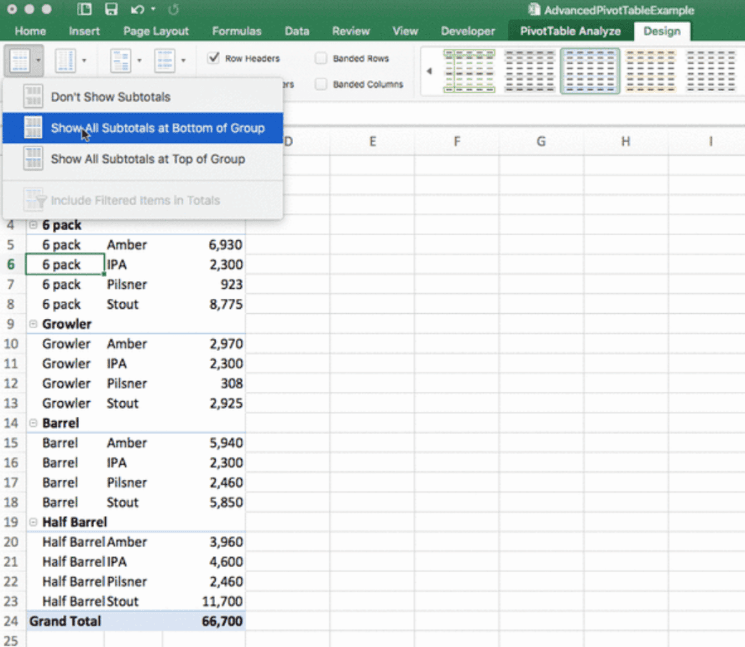
Task: Click the Grand Total cell
Action: (65, 621)
